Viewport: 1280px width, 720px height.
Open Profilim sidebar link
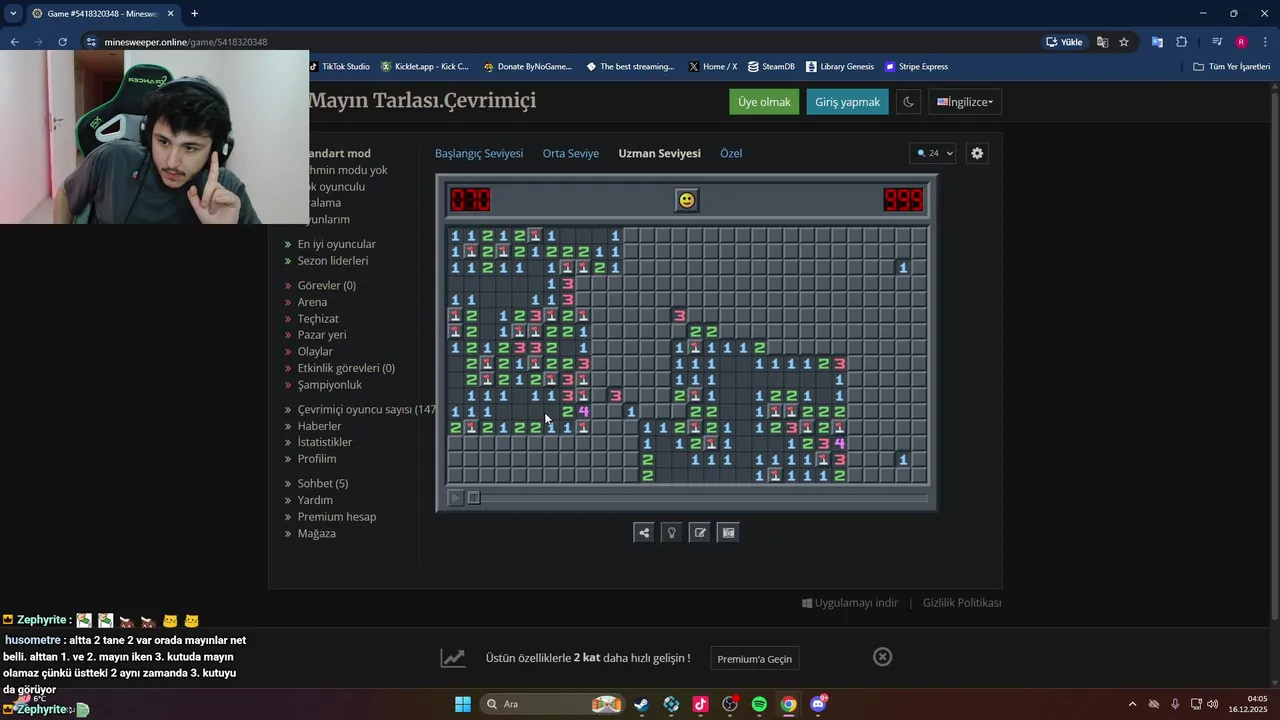point(317,459)
